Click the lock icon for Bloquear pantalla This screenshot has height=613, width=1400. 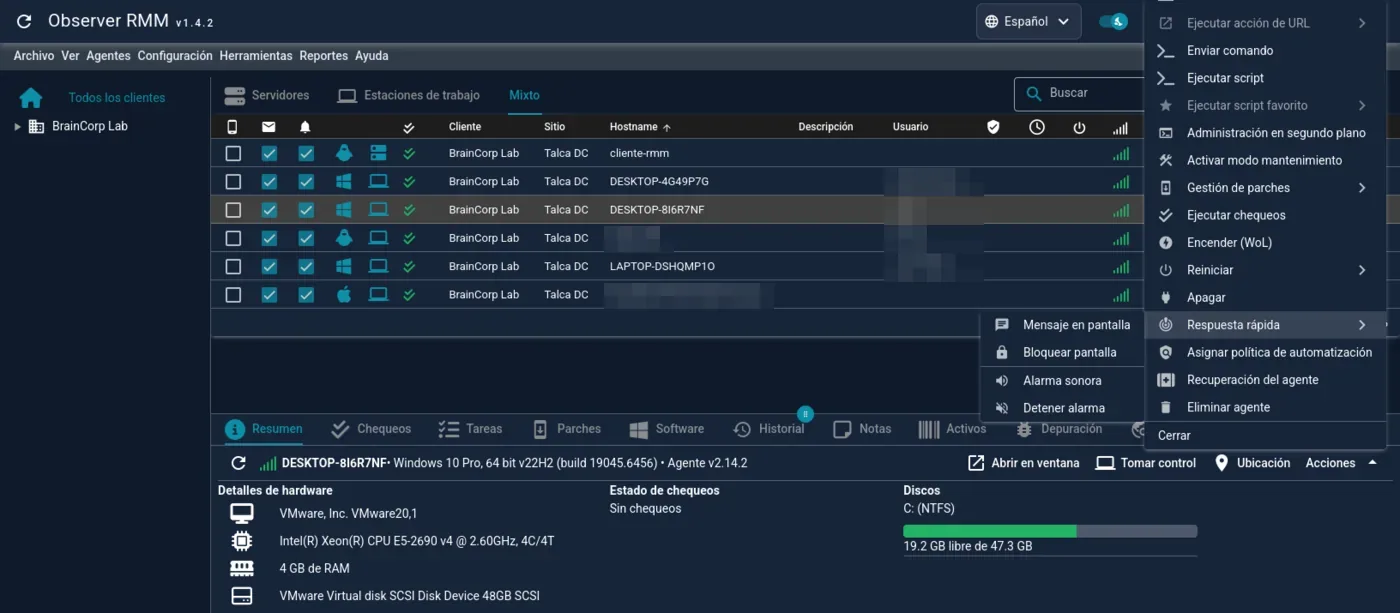coord(1002,352)
